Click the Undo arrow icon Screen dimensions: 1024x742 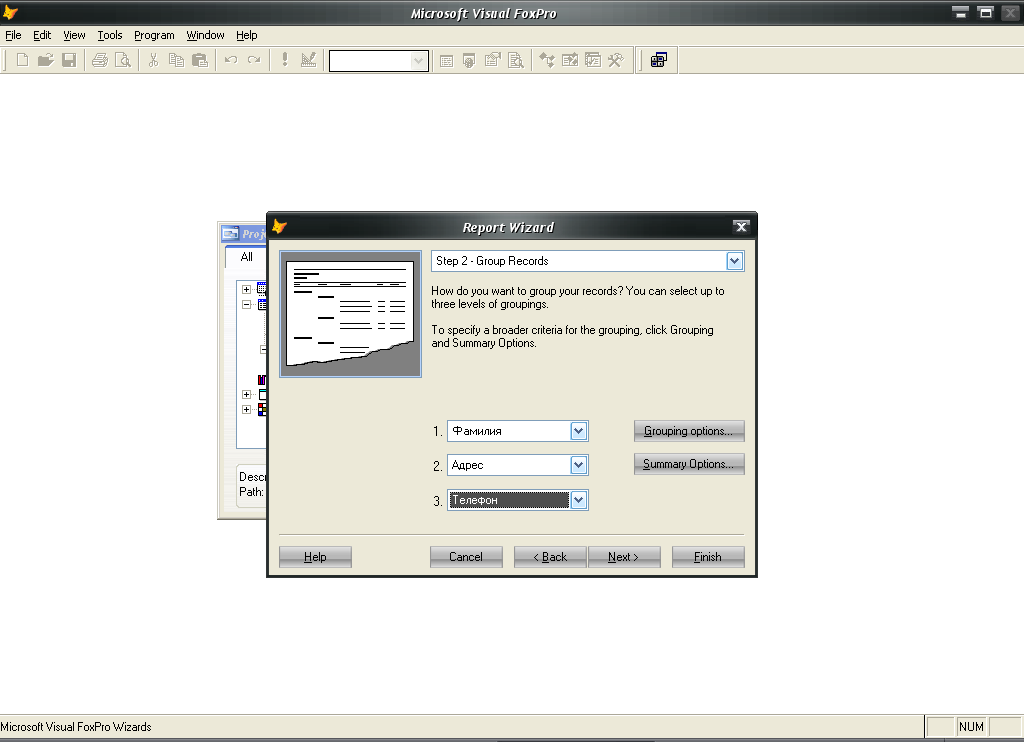click(x=231, y=60)
